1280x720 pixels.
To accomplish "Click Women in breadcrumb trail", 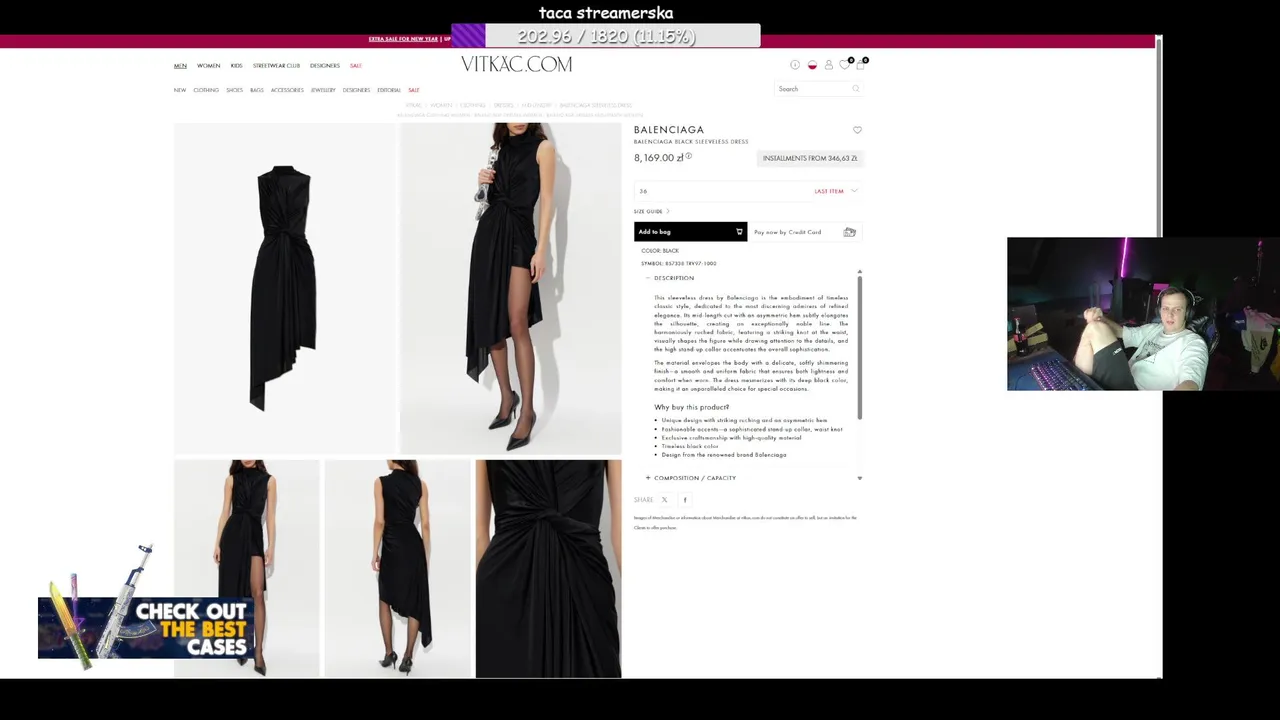I will [441, 105].
